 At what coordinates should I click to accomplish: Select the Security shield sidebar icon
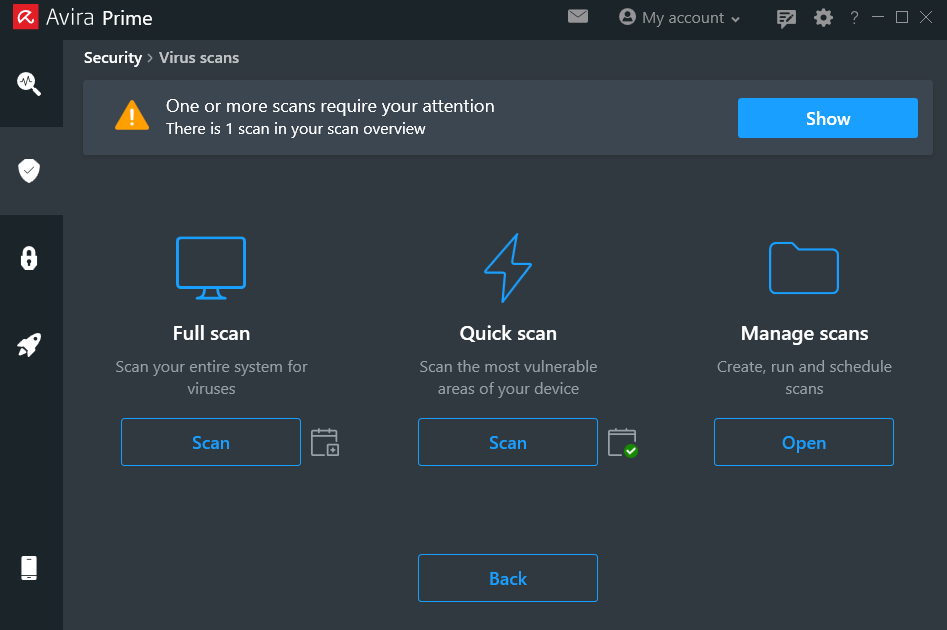(x=29, y=171)
